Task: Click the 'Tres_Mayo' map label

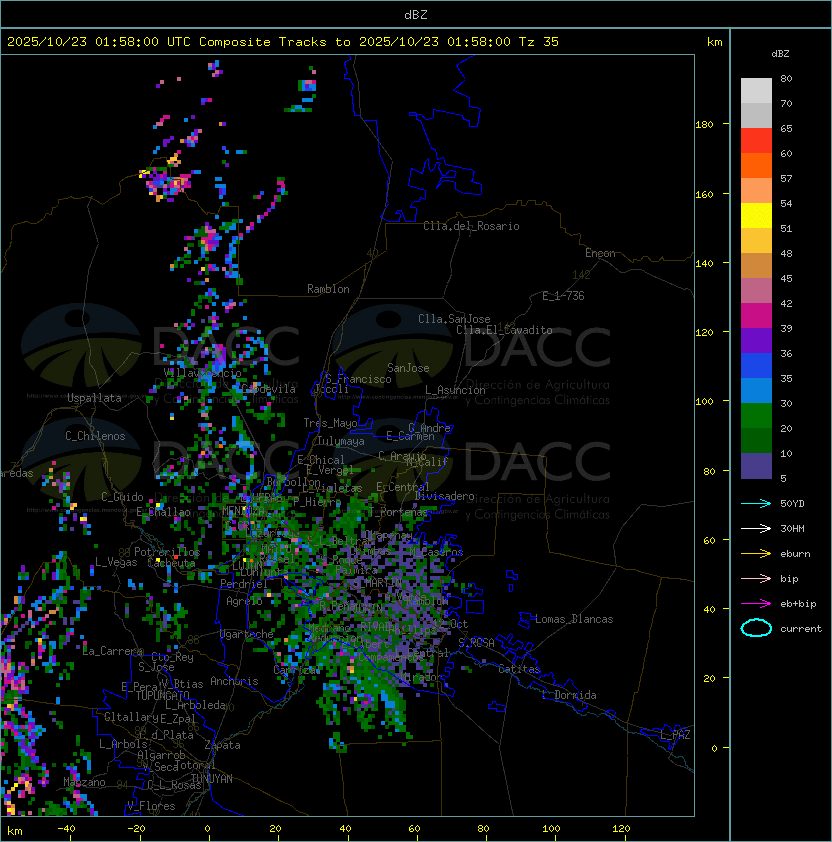Action: click(x=330, y=423)
